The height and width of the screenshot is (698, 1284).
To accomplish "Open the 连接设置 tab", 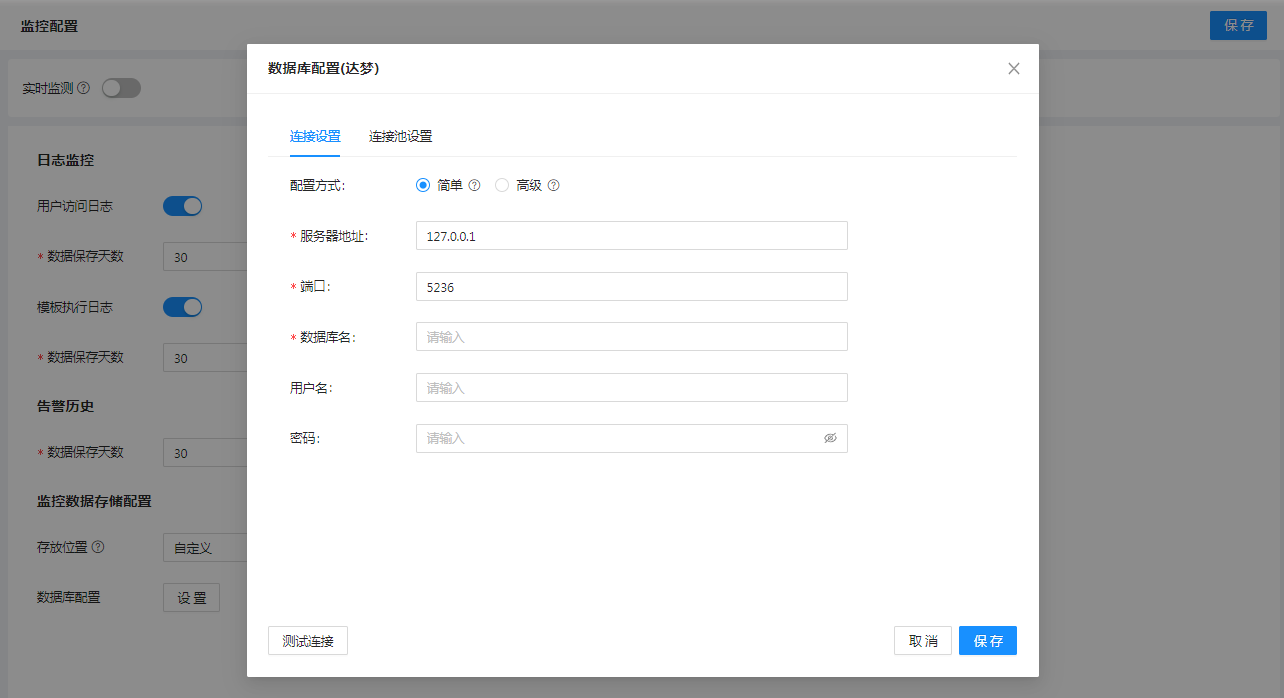I will pyautogui.click(x=315, y=137).
